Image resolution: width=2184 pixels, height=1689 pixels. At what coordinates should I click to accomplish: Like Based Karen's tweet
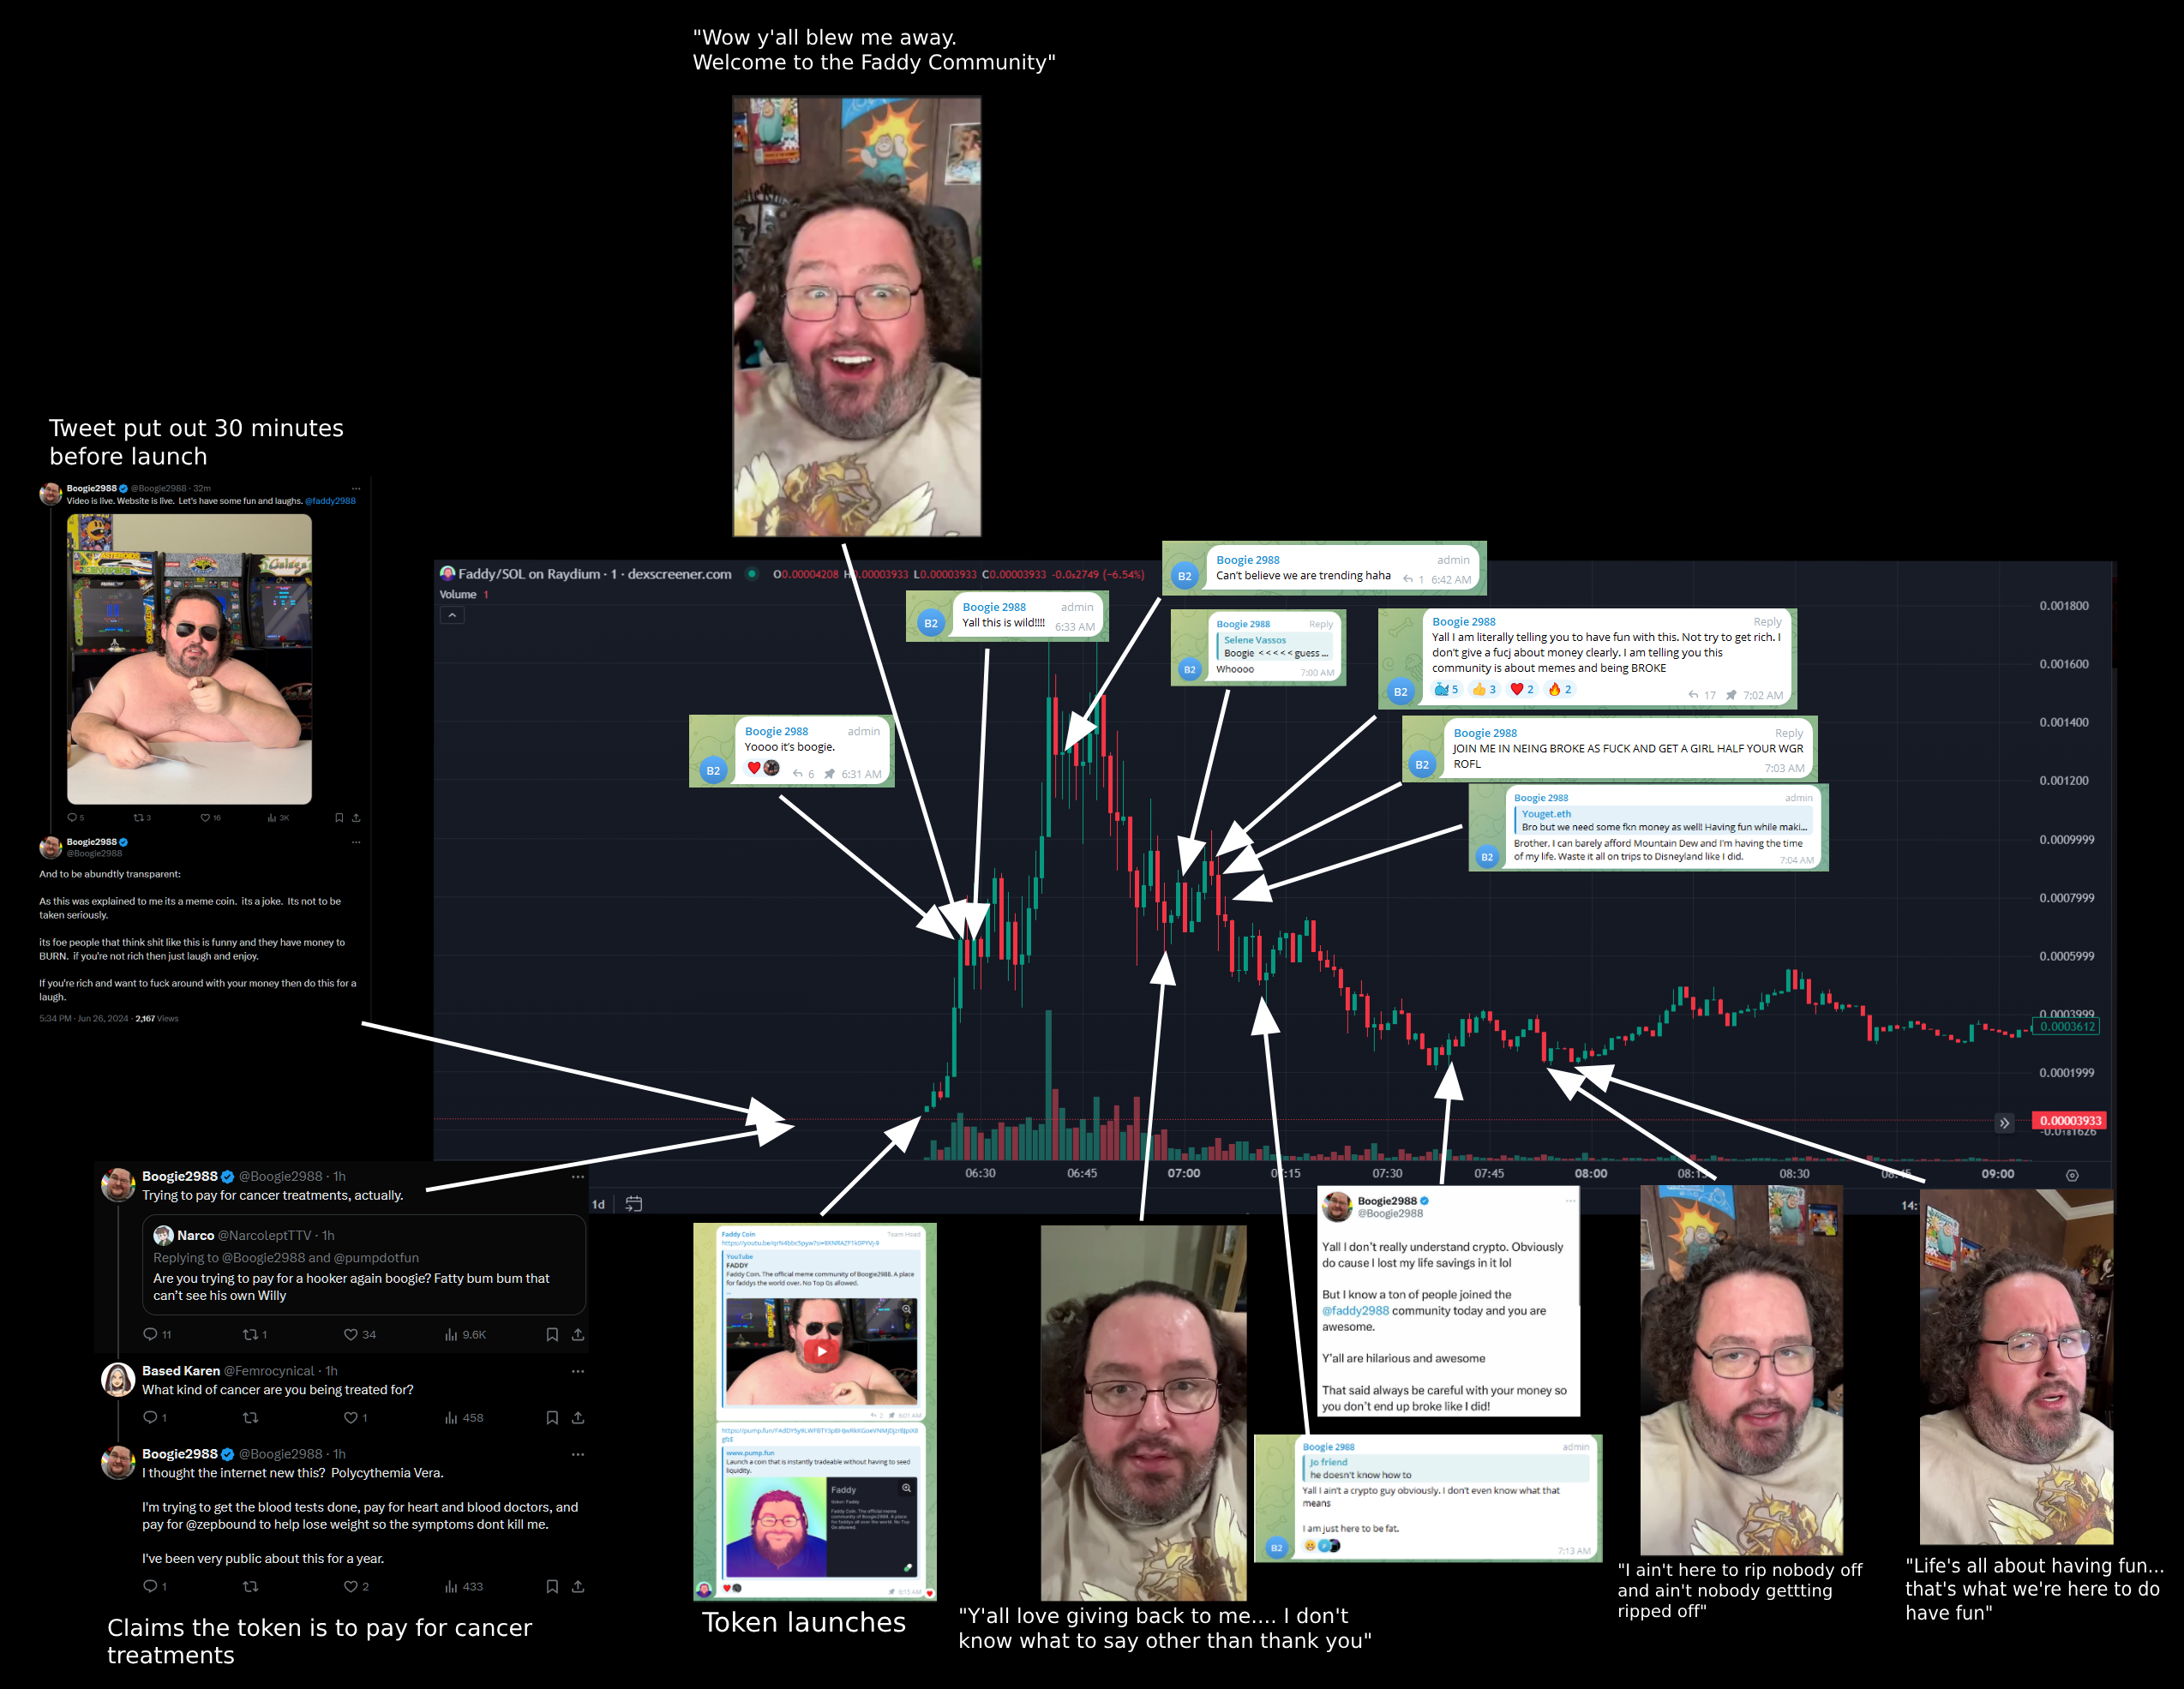coord(351,1417)
